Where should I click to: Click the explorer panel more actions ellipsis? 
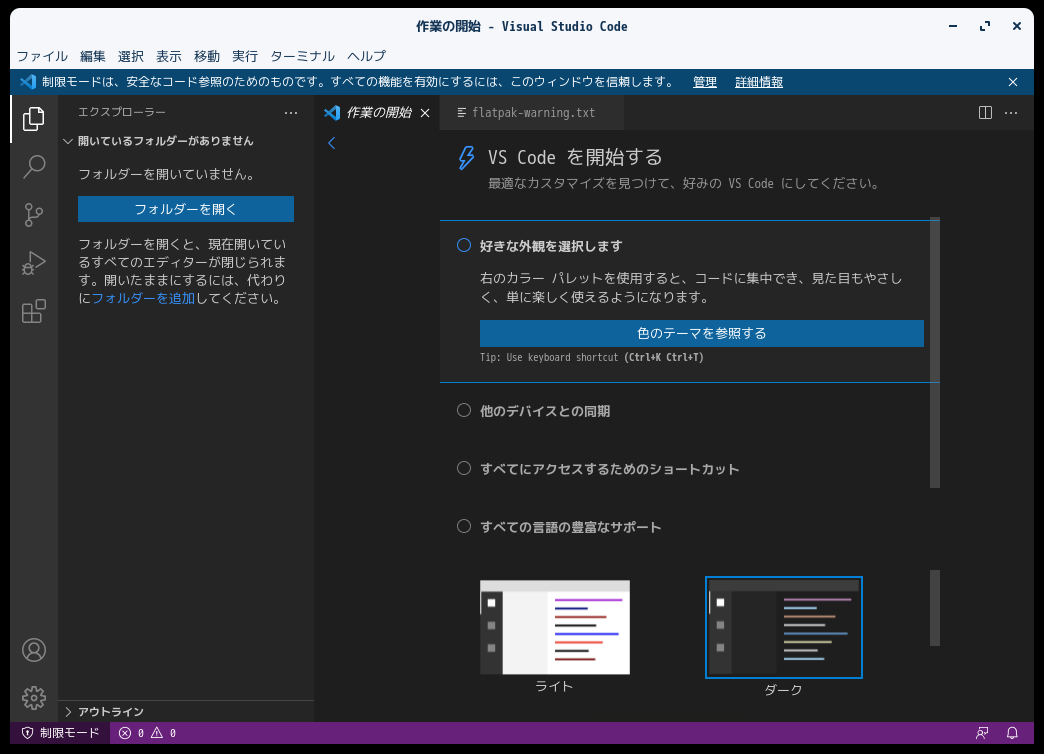point(291,113)
